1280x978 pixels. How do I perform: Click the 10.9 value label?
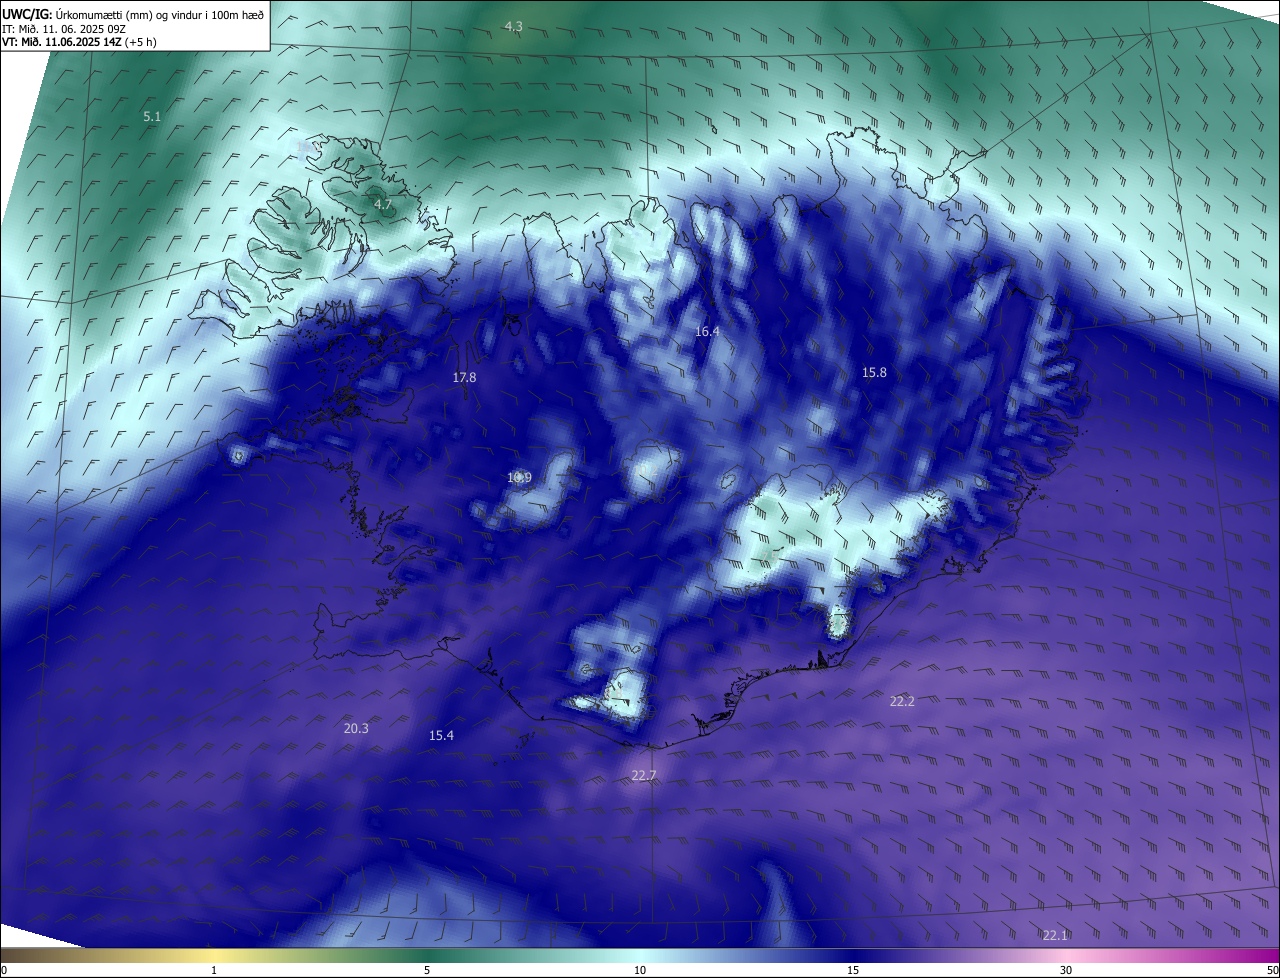point(519,478)
